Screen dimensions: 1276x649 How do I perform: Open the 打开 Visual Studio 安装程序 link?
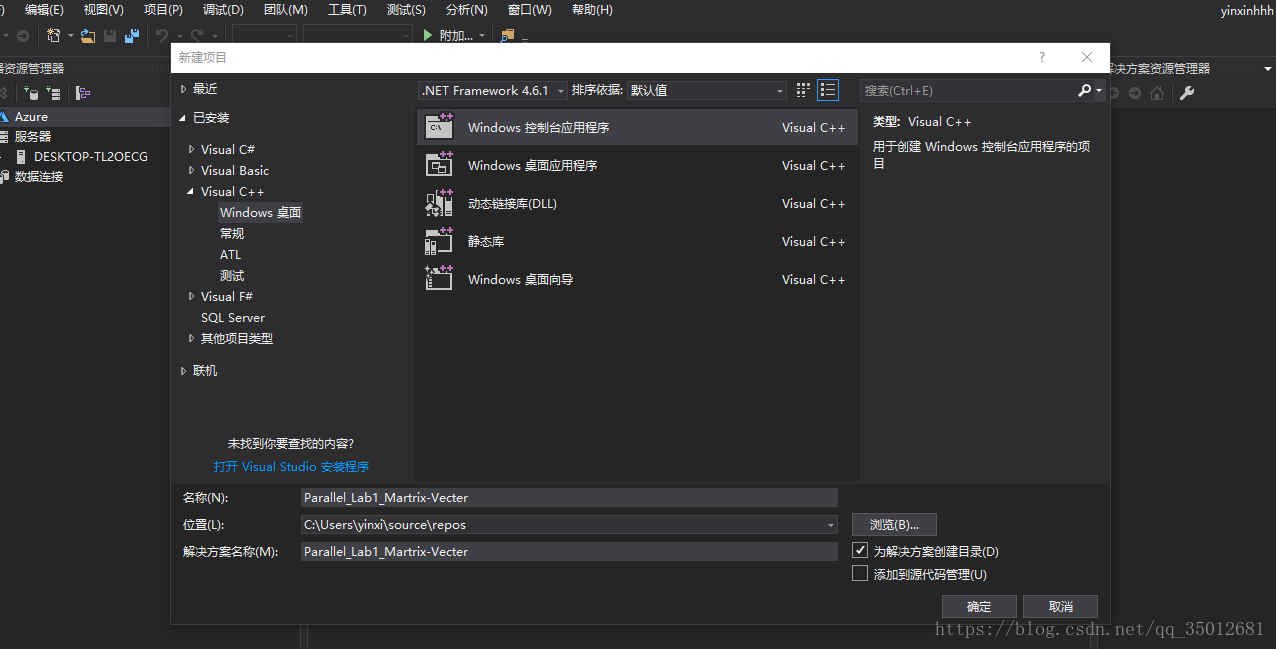coord(291,466)
